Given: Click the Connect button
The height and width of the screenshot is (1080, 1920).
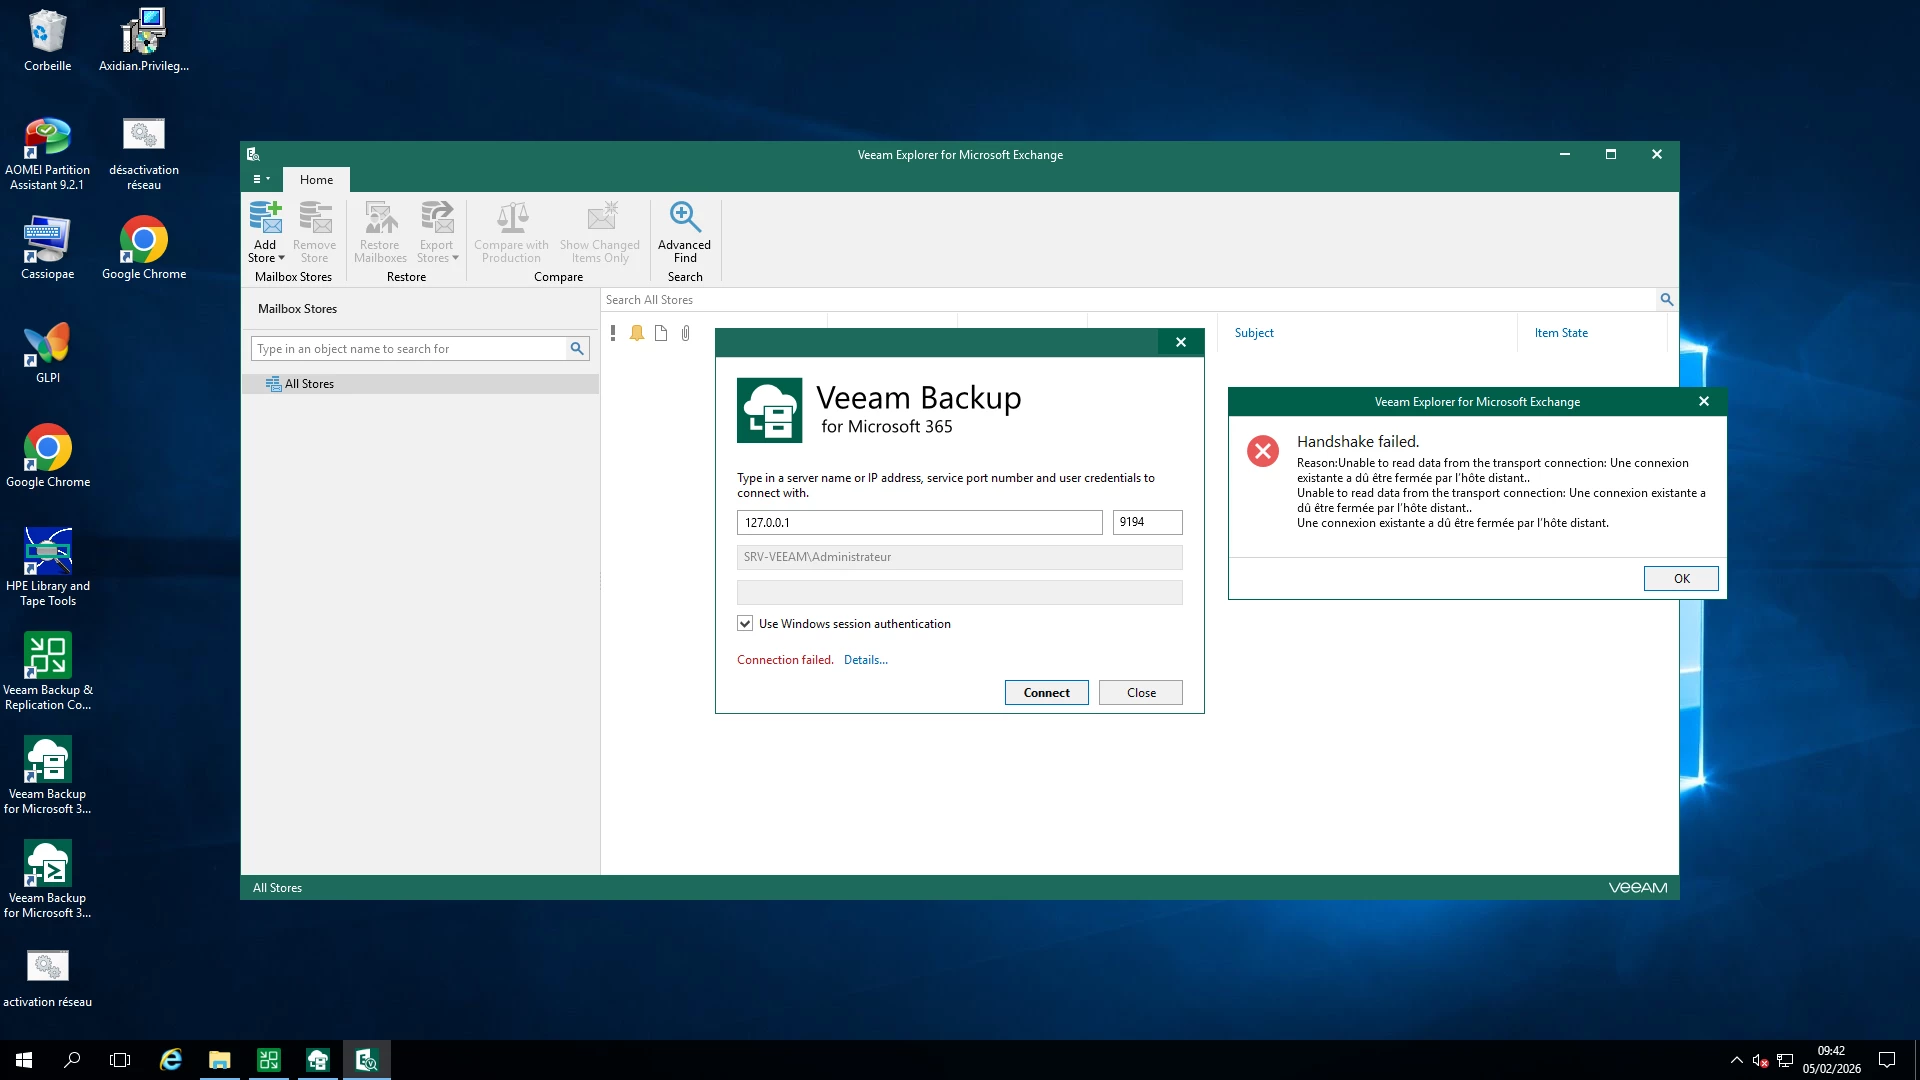Looking at the screenshot, I should (x=1046, y=693).
